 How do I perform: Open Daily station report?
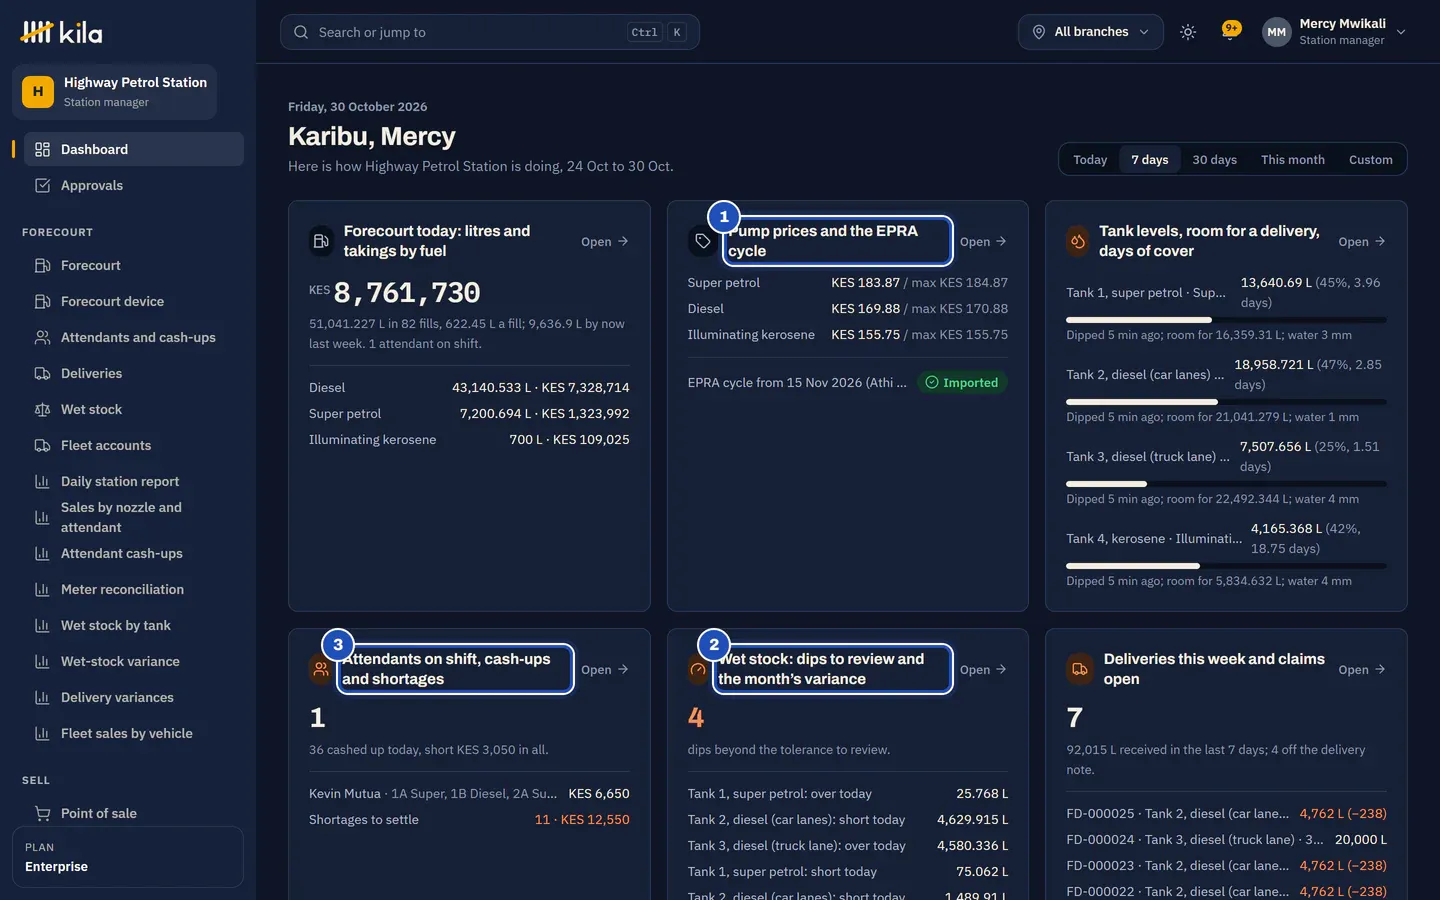(x=134, y=481)
